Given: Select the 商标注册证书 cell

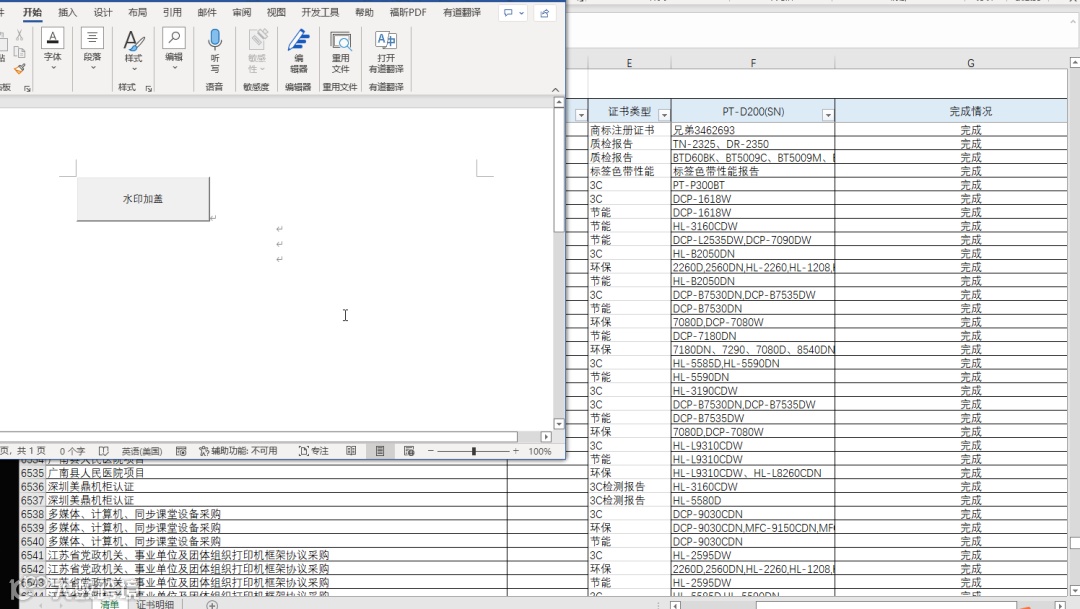Looking at the screenshot, I should (629, 130).
